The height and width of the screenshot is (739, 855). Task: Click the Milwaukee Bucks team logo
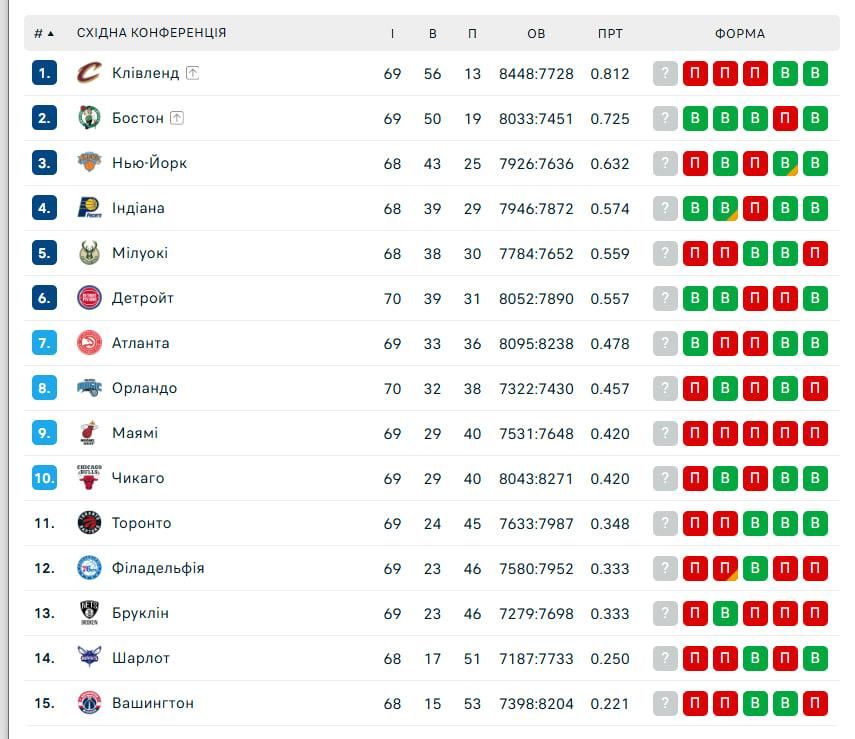pyautogui.click(x=90, y=253)
